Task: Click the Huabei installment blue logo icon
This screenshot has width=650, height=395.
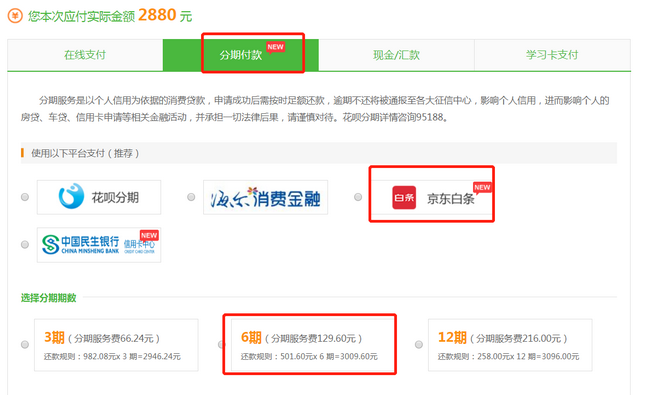Action: coord(71,196)
